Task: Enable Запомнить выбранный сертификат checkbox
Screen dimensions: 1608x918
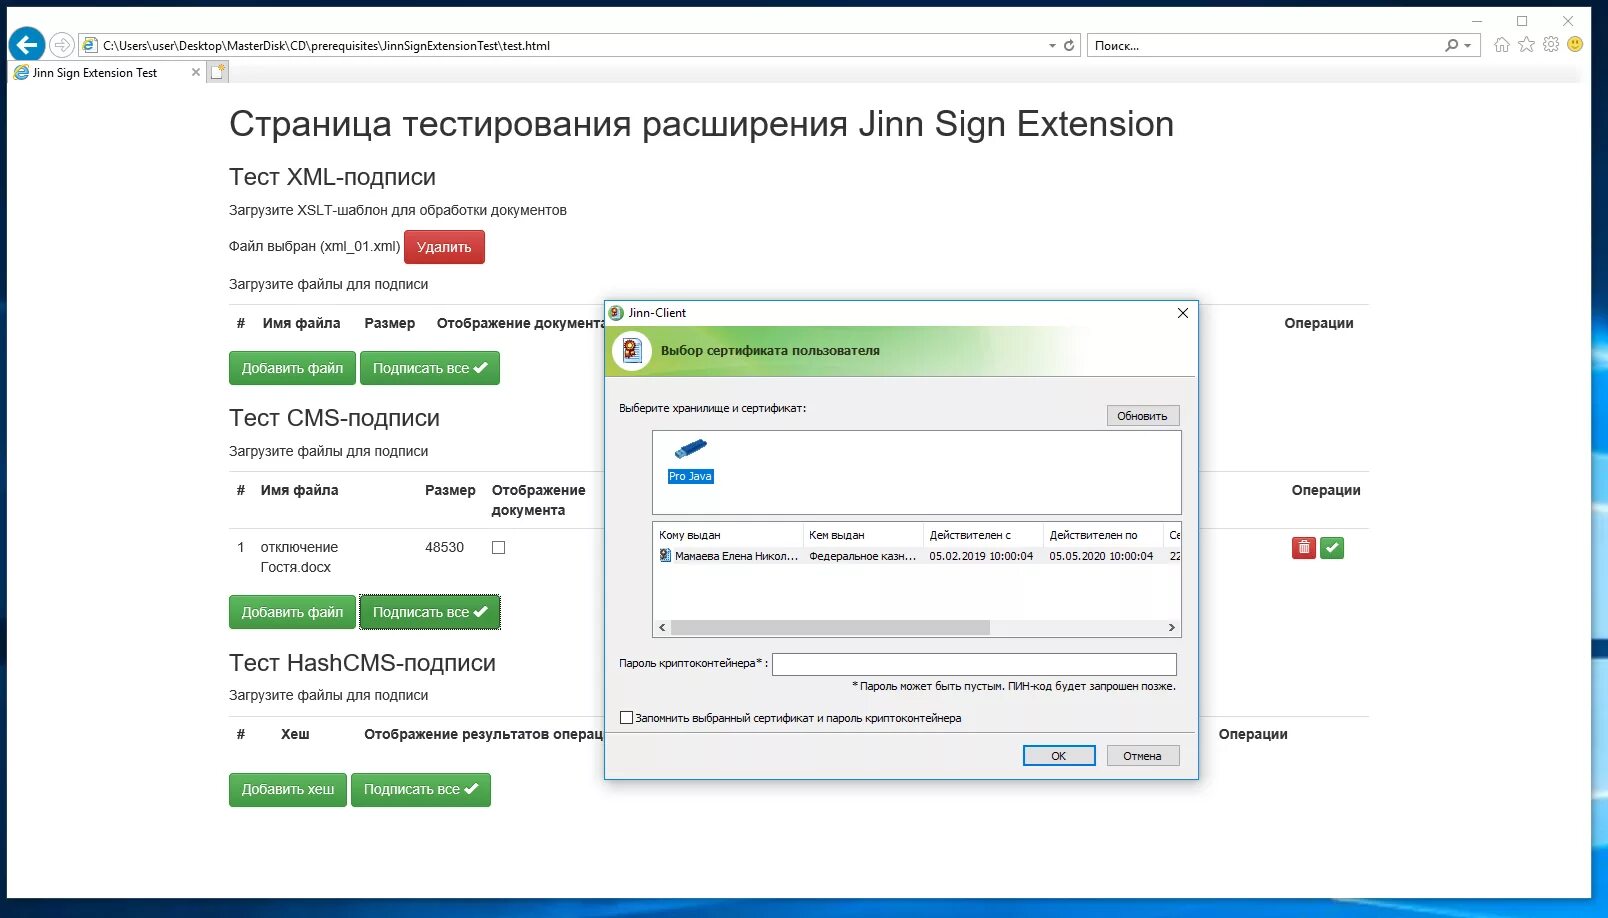Action: pyautogui.click(x=627, y=718)
